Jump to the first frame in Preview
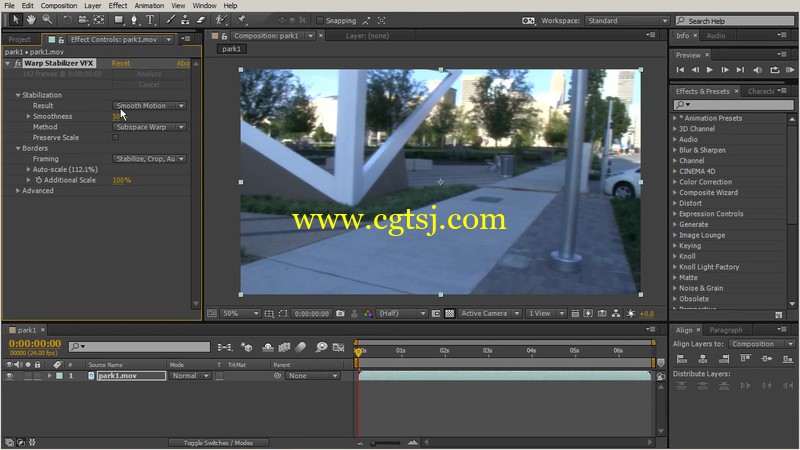This screenshot has width=800, height=450. (680, 70)
